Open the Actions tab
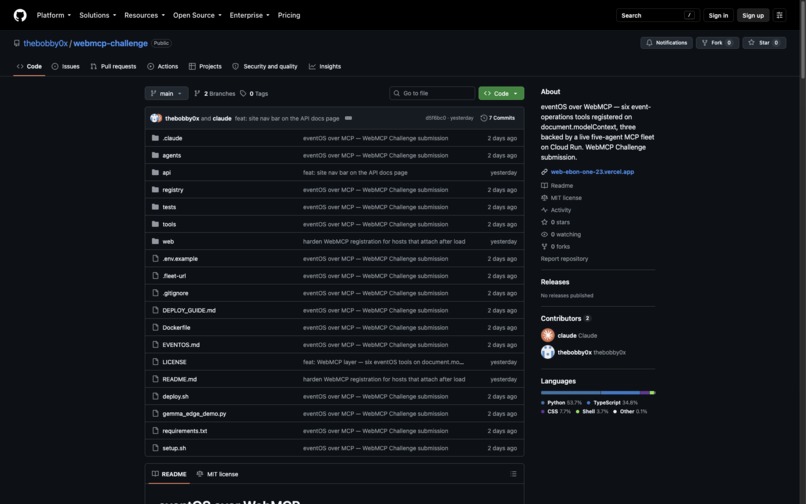Viewport: 806px width, 504px height. (162, 66)
